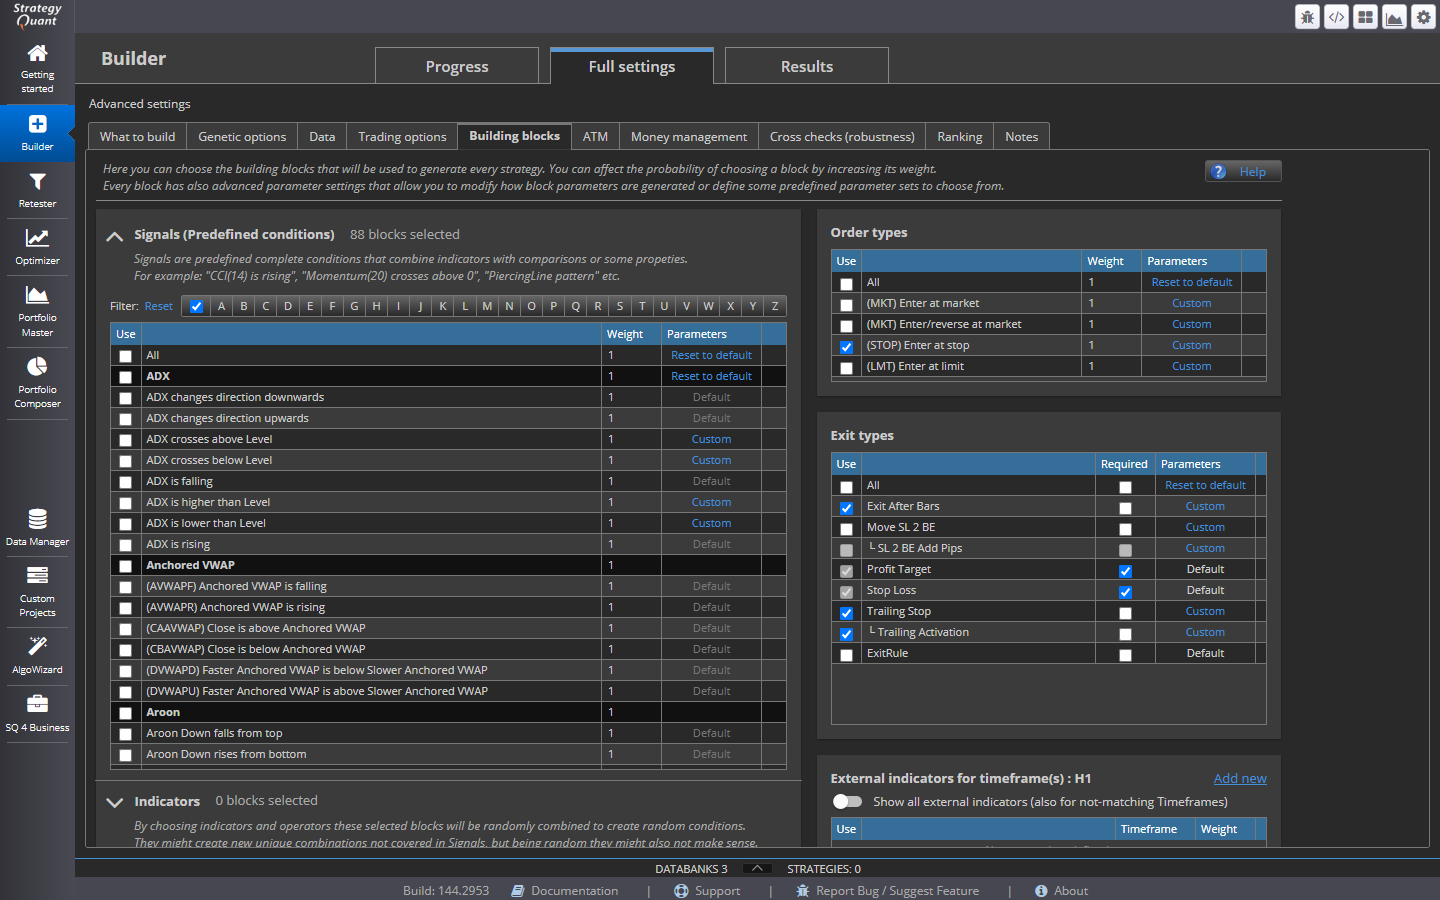Open Custom parameters for ADX crosses above Level

[711, 439]
